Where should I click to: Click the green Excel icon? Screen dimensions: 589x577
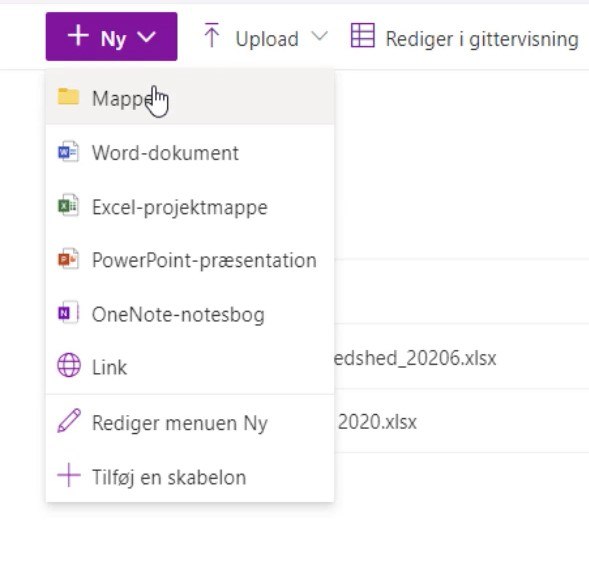pyautogui.click(x=68, y=205)
